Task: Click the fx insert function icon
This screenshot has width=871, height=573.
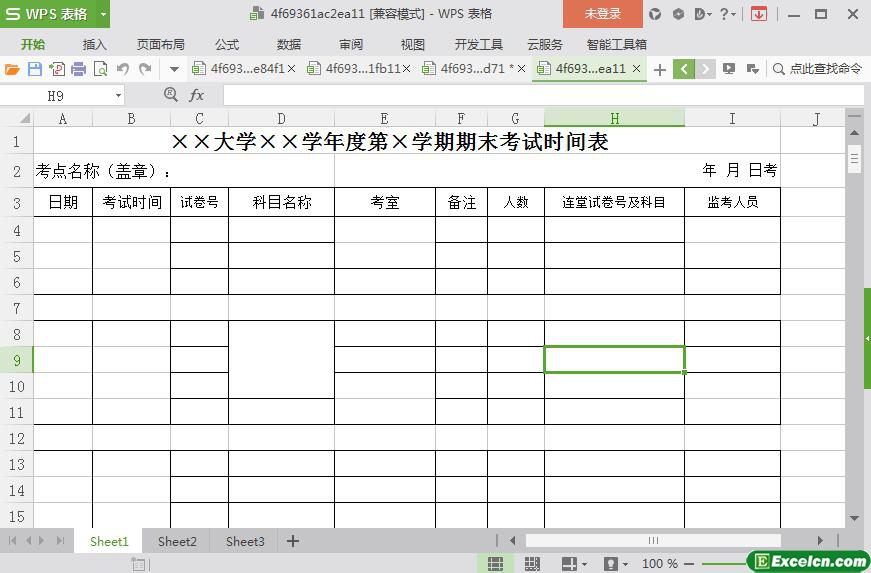Action: tap(196, 96)
